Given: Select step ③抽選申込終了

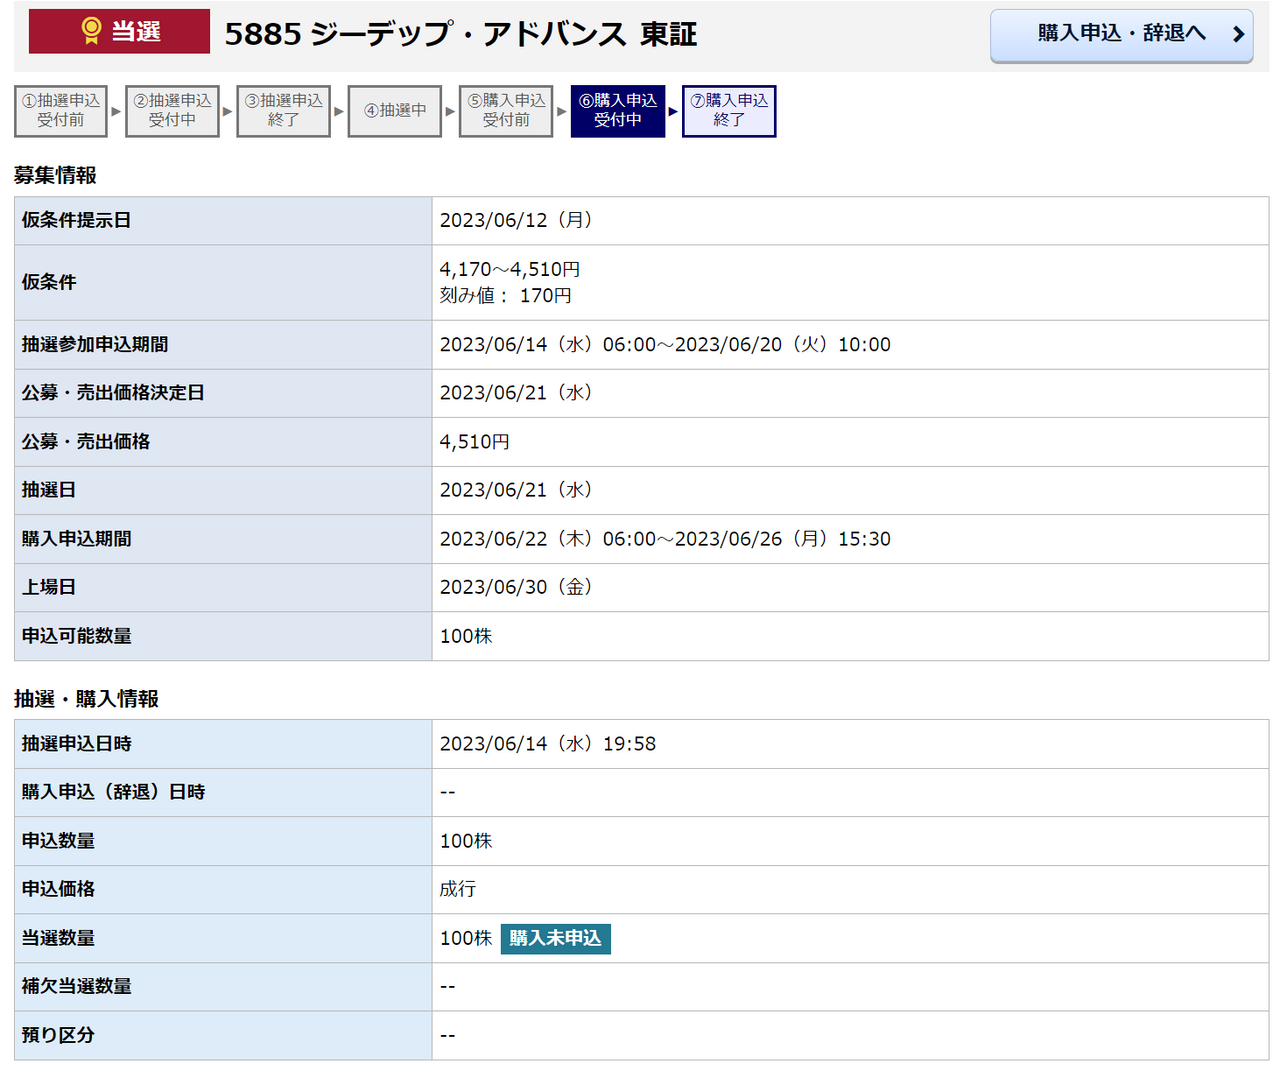Looking at the screenshot, I should tap(283, 111).
